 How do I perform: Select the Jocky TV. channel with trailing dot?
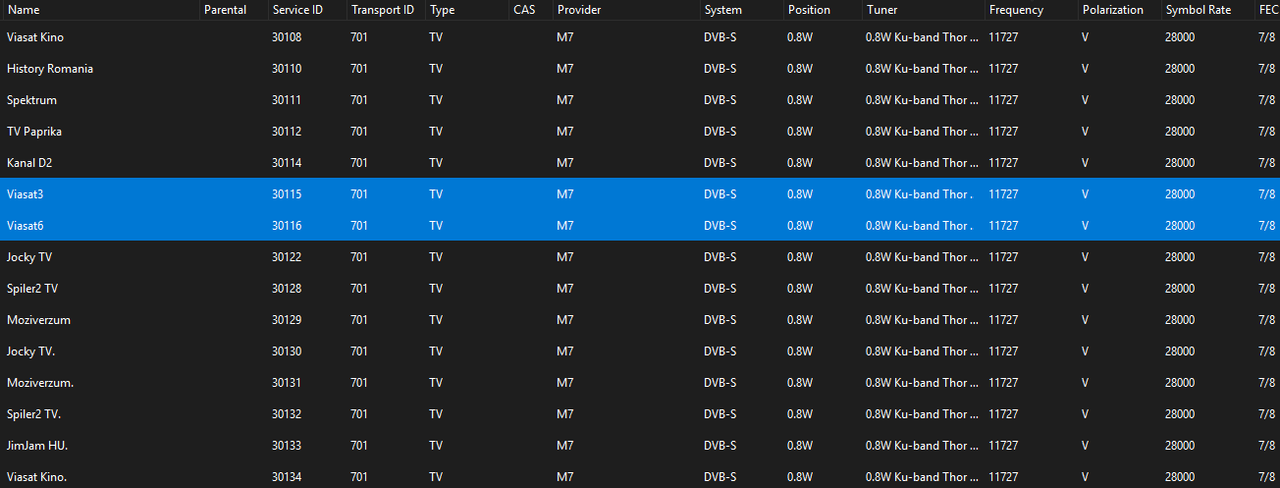click(640, 351)
